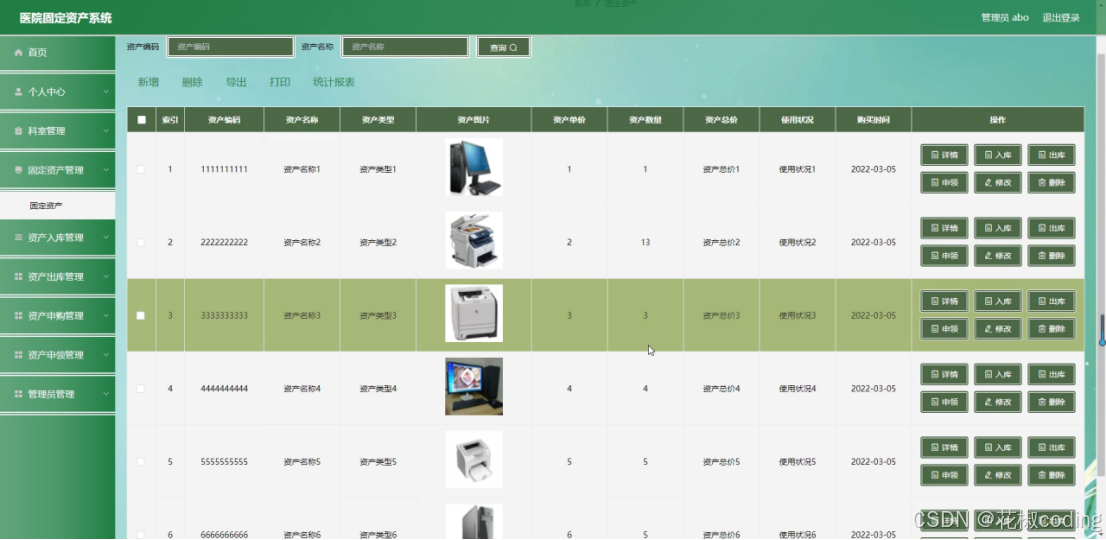Viewport: 1106px width, 540px height.
Task: Click the list icon beside 资产入库管理
Action: click(x=18, y=238)
